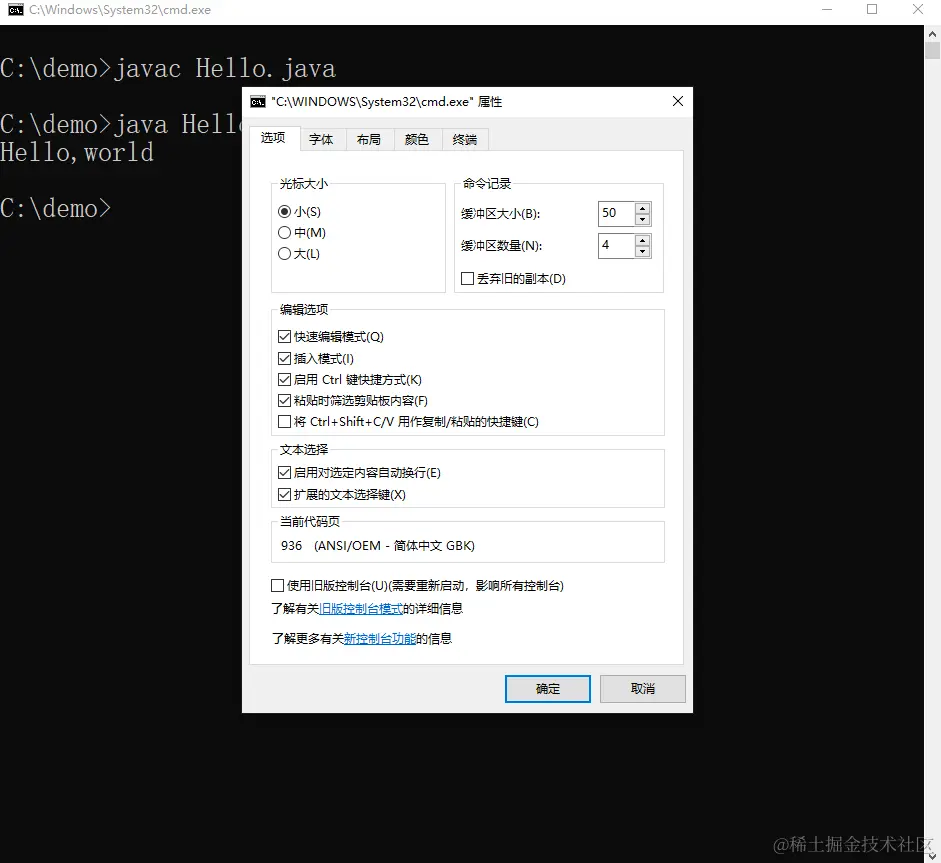Toggle 粘贴时筛选剪贴板内容(F)
941x863 pixels.
[284, 400]
